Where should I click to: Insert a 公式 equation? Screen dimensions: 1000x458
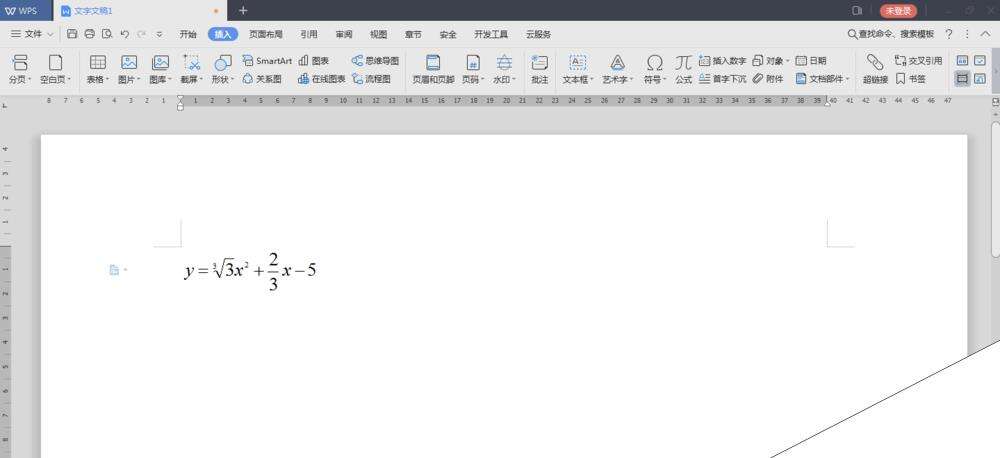pyautogui.click(x=683, y=70)
